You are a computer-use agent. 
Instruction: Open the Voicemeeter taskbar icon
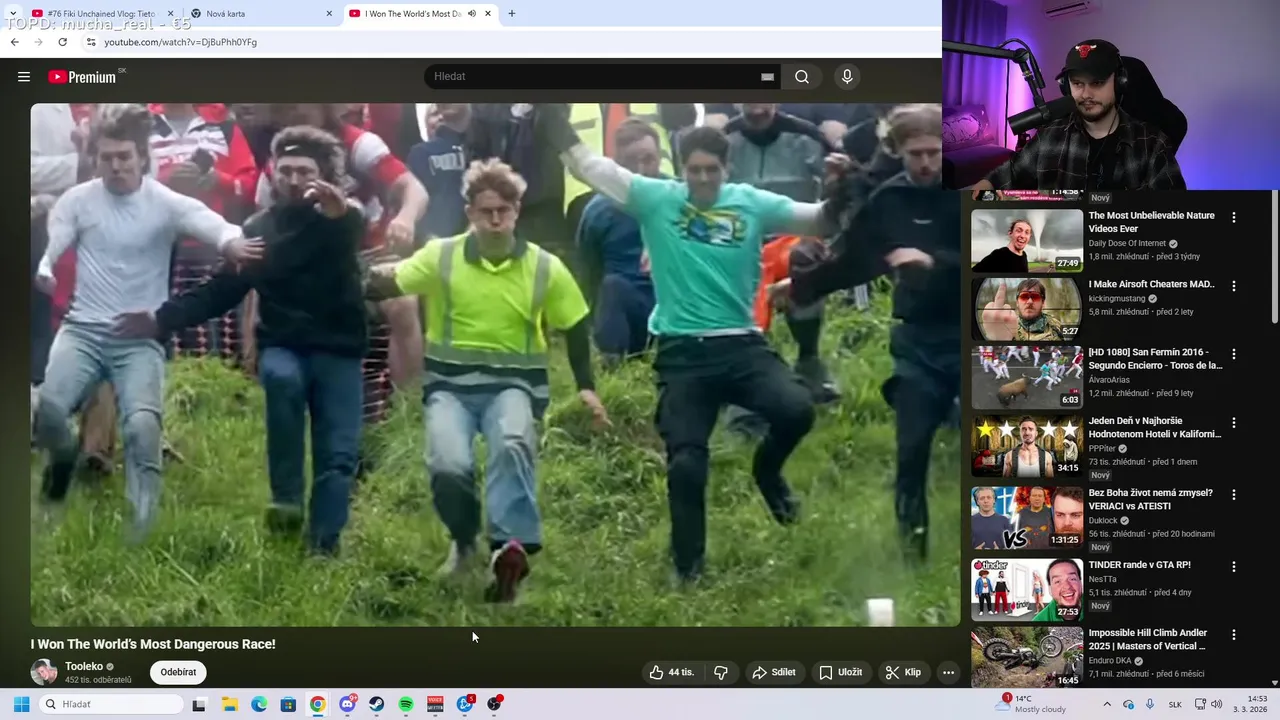pos(435,704)
